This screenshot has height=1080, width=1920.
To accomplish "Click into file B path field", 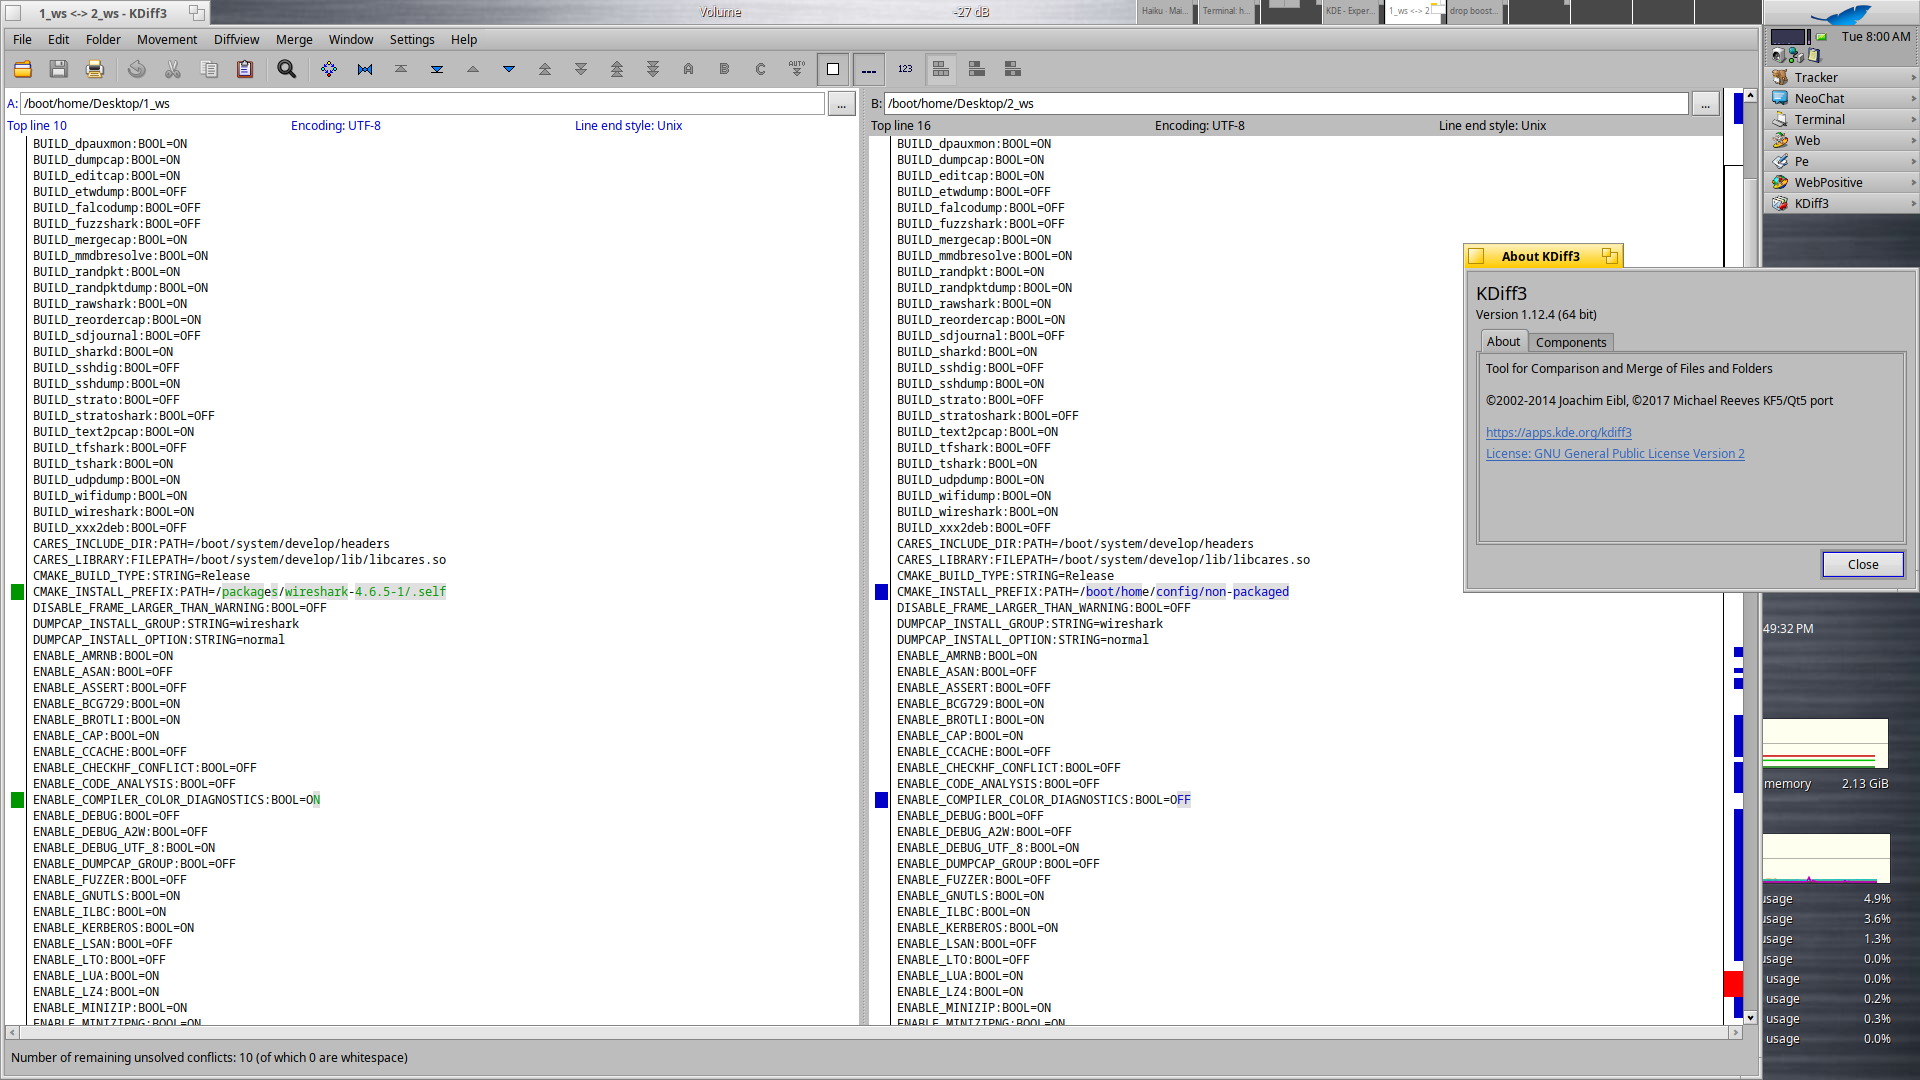I will (x=1286, y=104).
